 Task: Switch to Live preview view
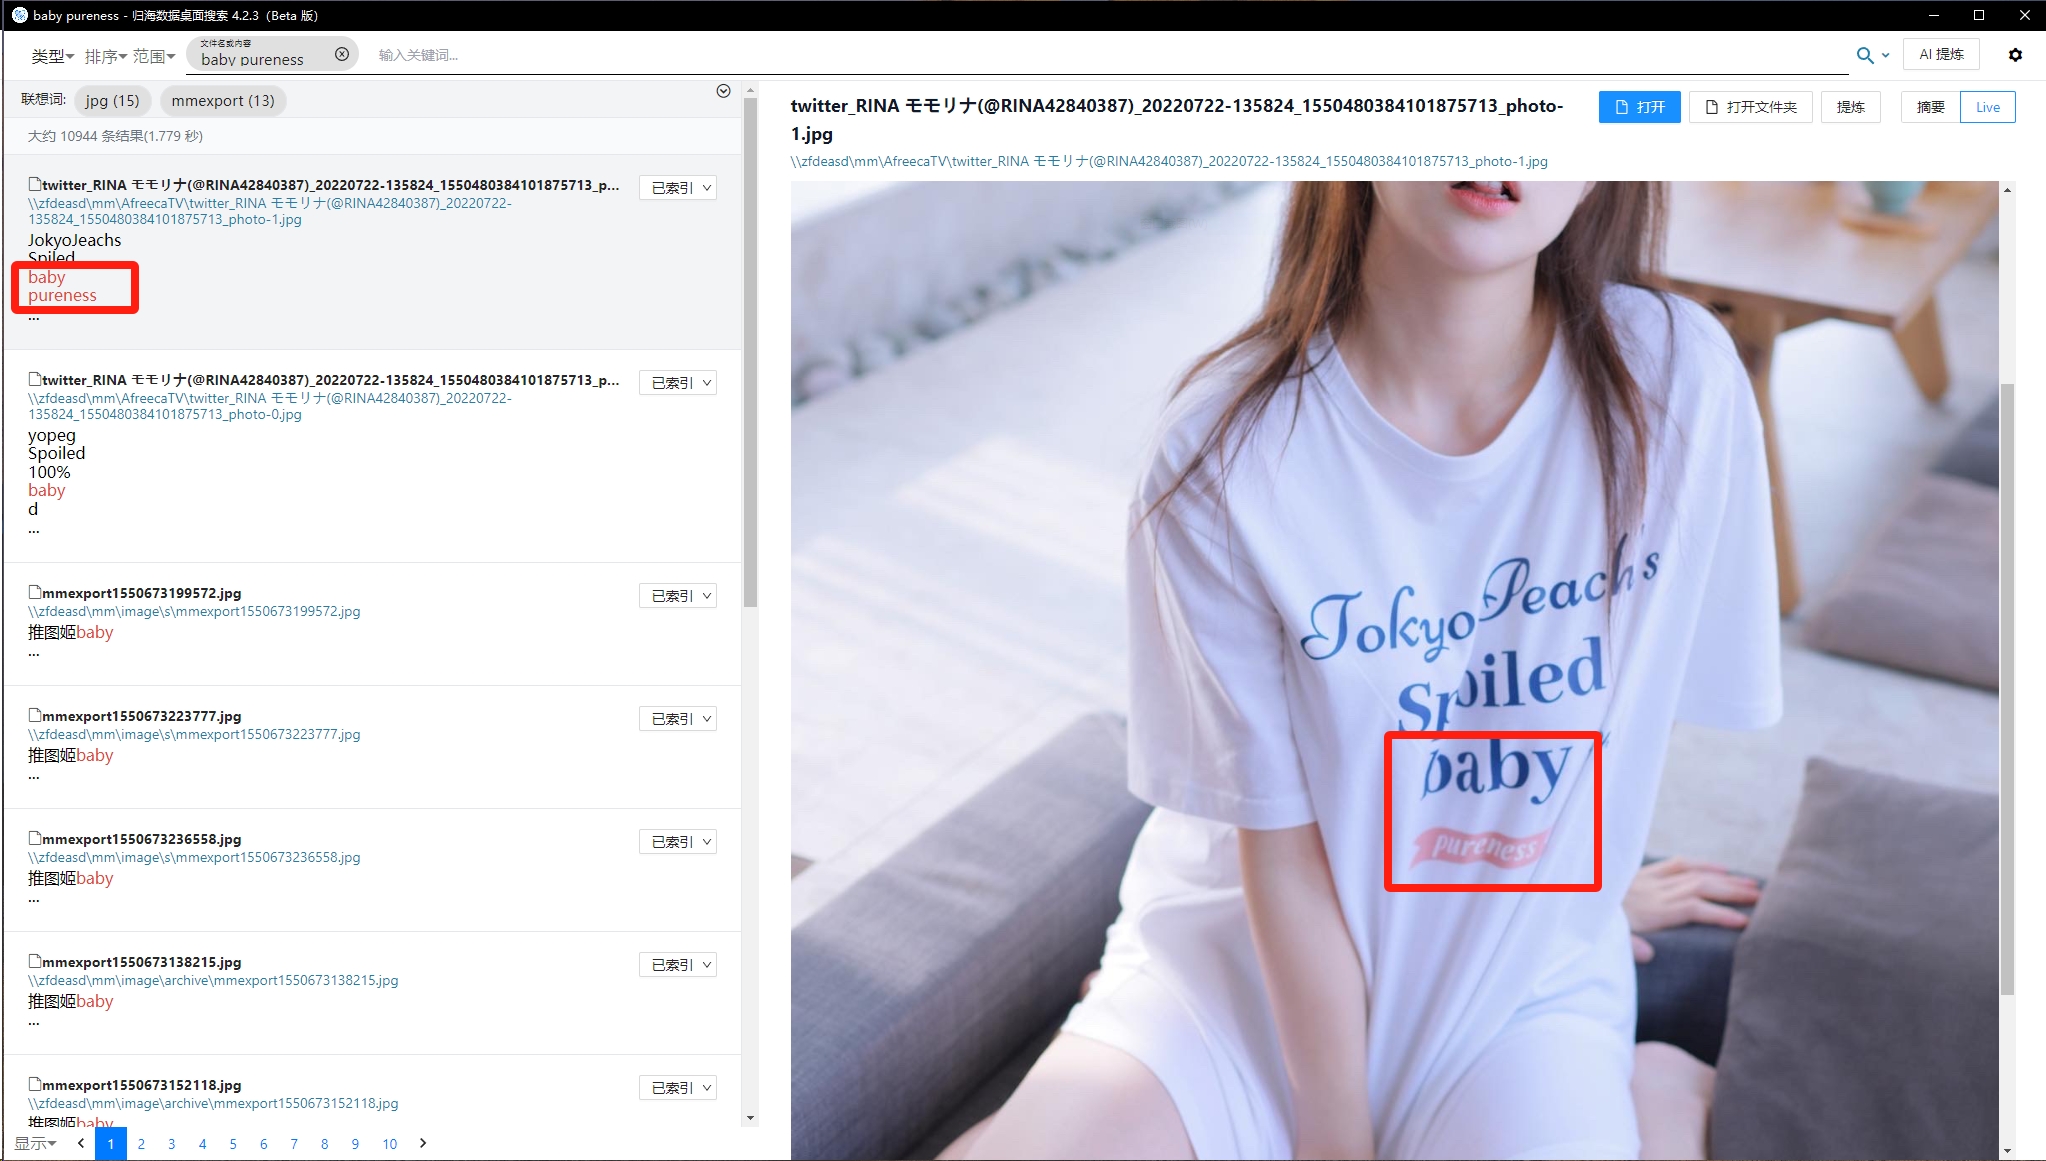(x=1988, y=107)
